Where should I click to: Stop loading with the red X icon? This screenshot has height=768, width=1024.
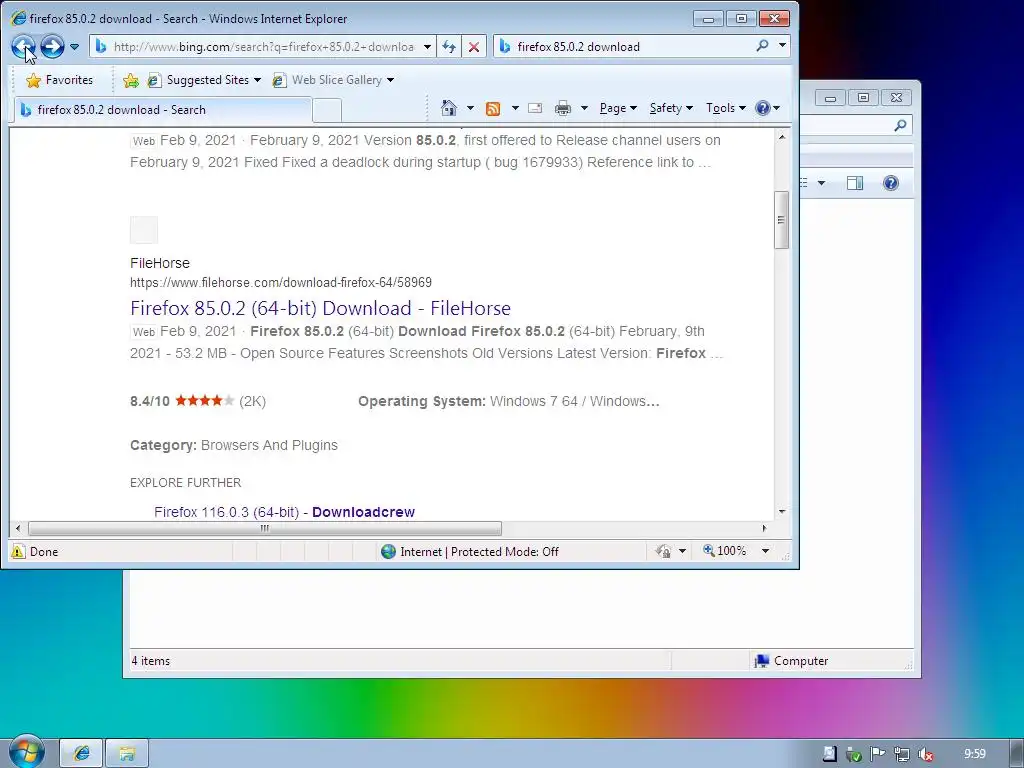tap(474, 47)
